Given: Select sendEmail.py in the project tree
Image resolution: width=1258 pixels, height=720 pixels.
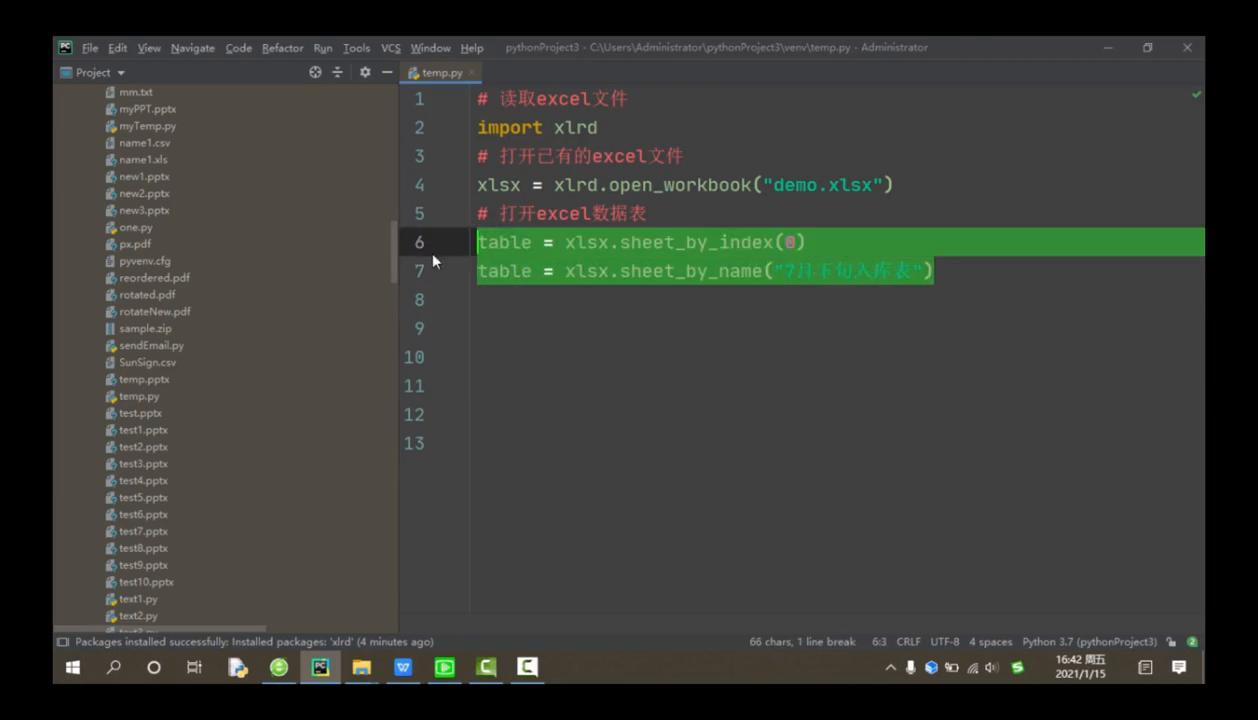Looking at the screenshot, I should click(150, 345).
